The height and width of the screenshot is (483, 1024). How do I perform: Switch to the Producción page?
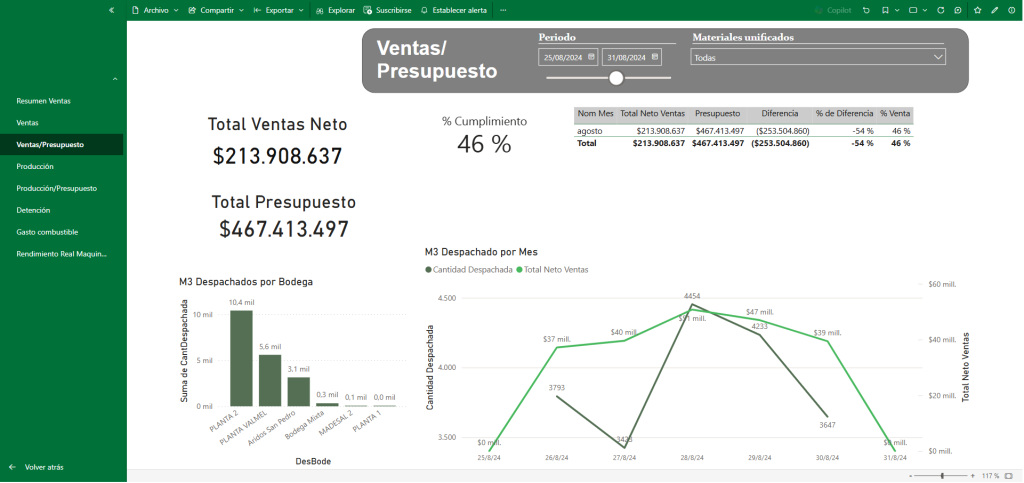(x=35, y=166)
